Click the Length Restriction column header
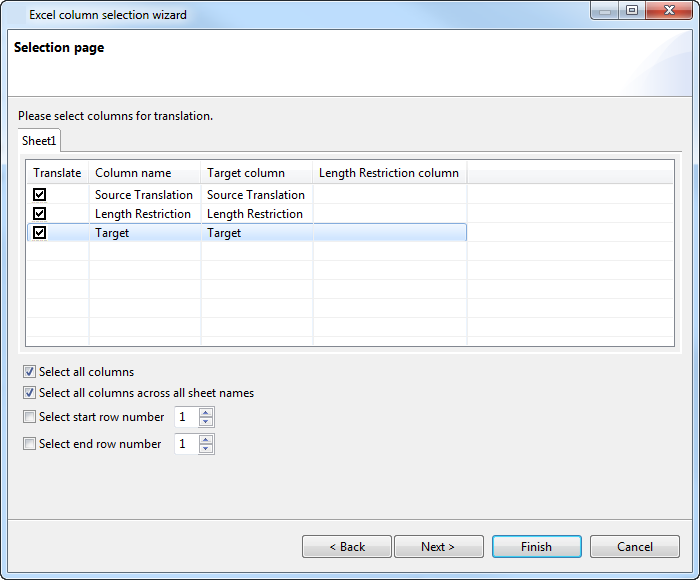 (390, 173)
